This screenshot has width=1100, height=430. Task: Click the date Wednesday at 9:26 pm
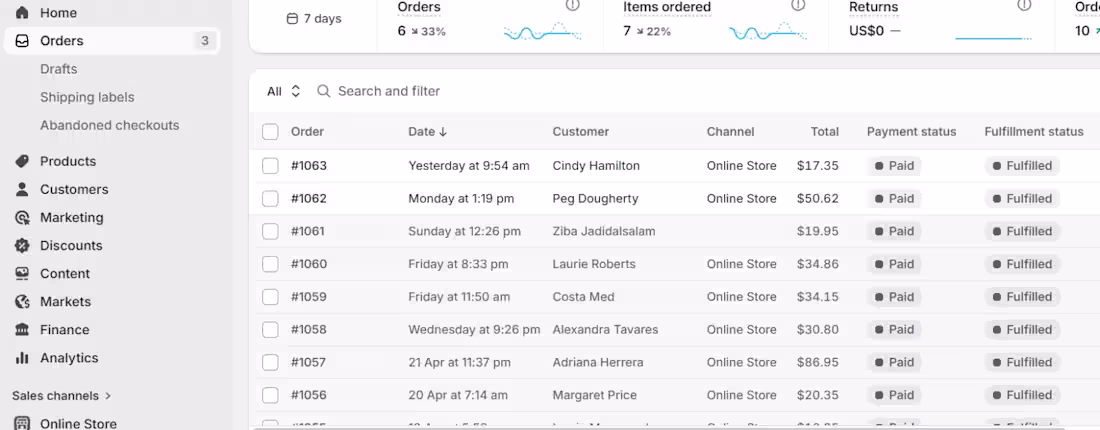click(474, 330)
